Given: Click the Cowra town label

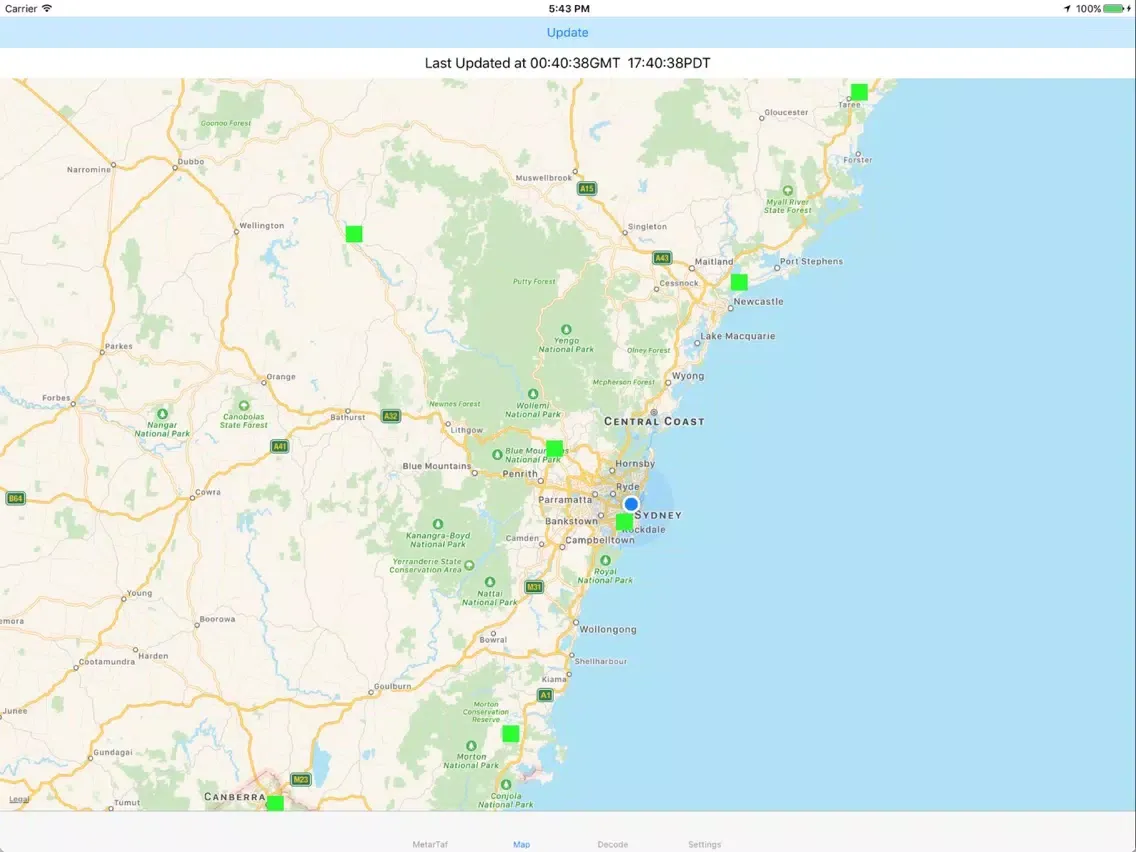Looking at the screenshot, I should point(208,492).
